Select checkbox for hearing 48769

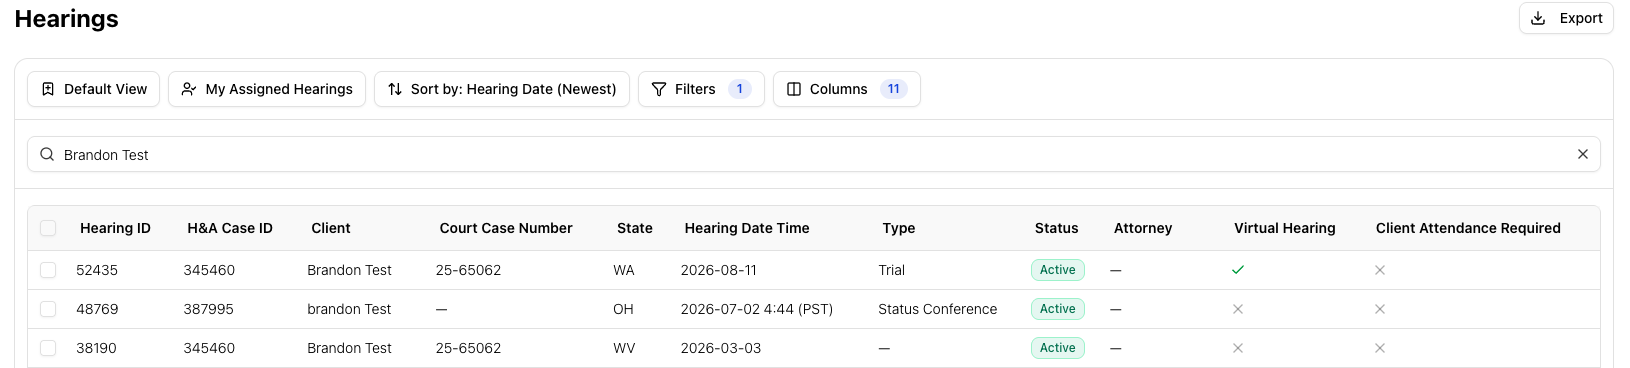(48, 309)
